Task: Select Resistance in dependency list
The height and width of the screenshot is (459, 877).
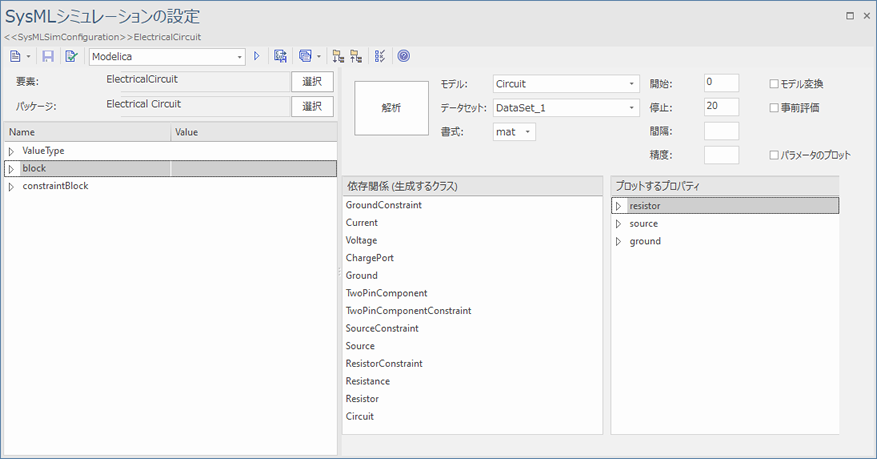Action: (367, 381)
